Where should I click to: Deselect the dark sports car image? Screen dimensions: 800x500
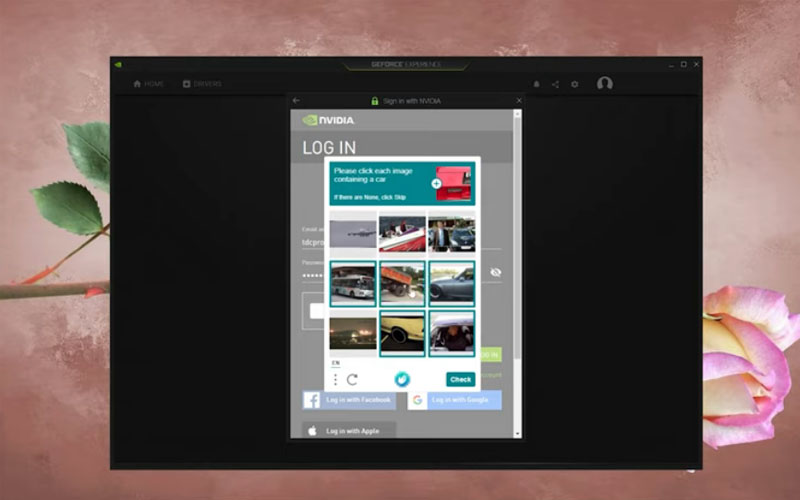point(452,284)
